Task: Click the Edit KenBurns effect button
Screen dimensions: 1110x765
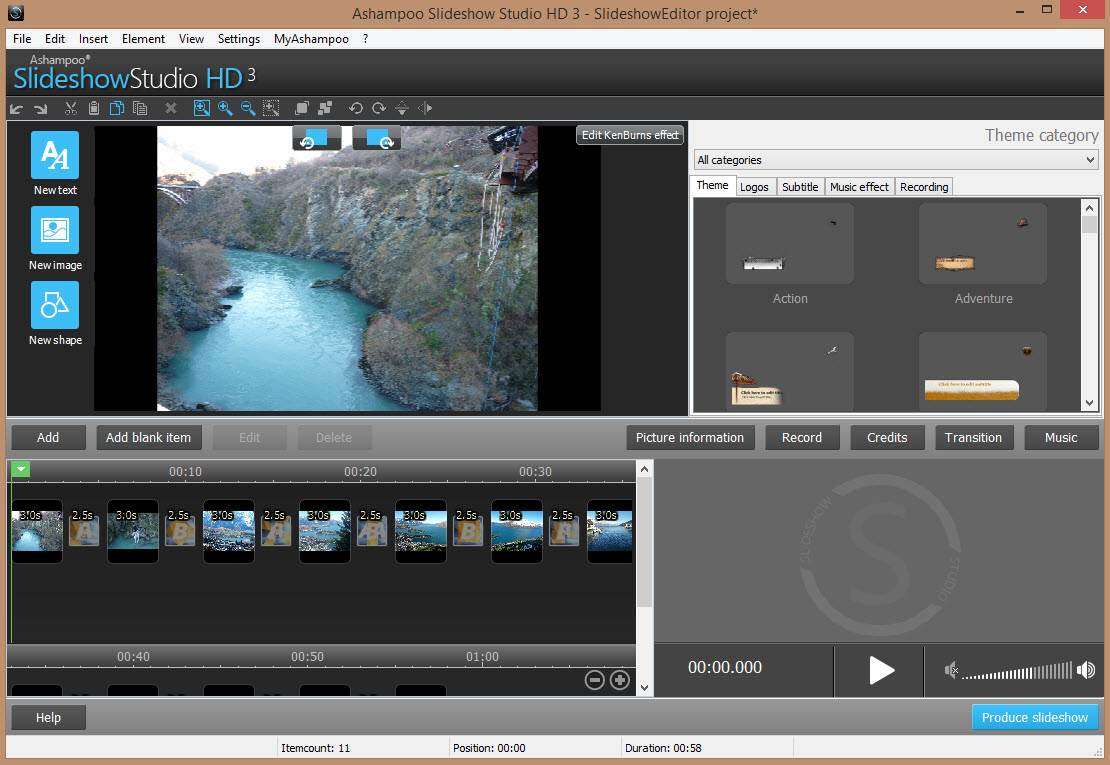Action: [x=630, y=135]
